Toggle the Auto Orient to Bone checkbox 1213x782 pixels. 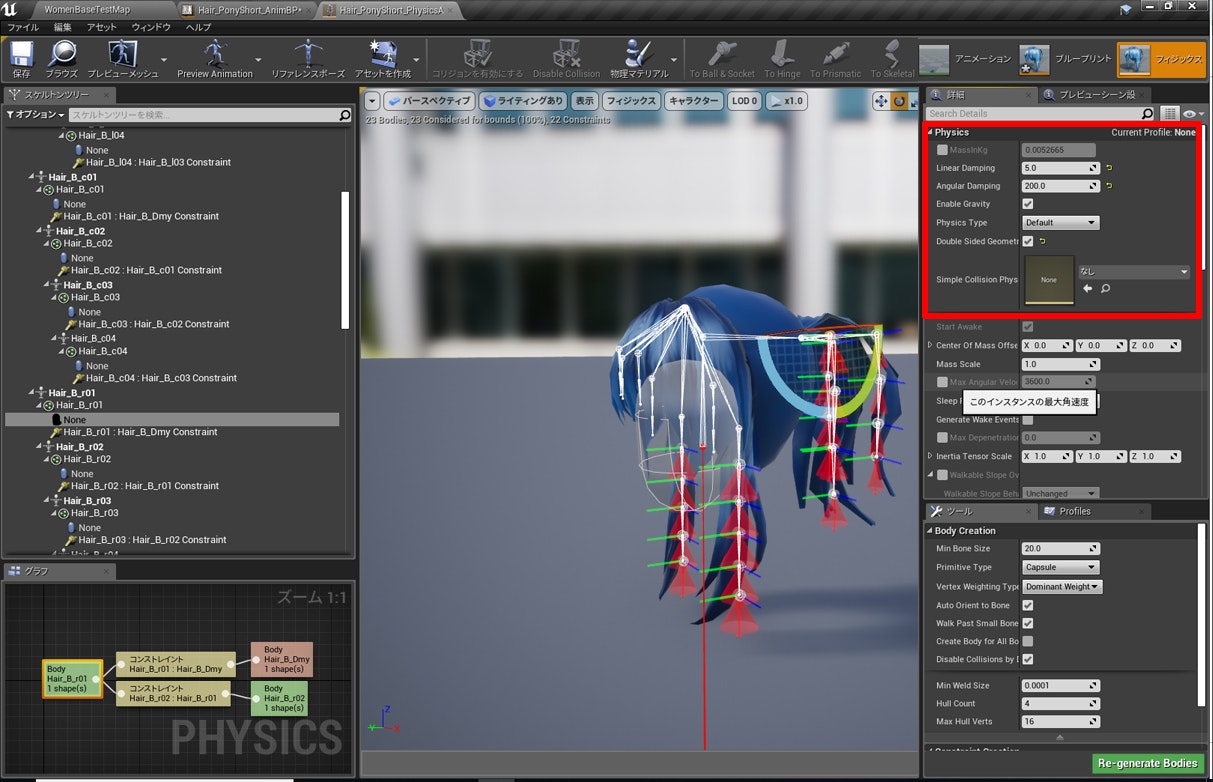[x=1027, y=605]
